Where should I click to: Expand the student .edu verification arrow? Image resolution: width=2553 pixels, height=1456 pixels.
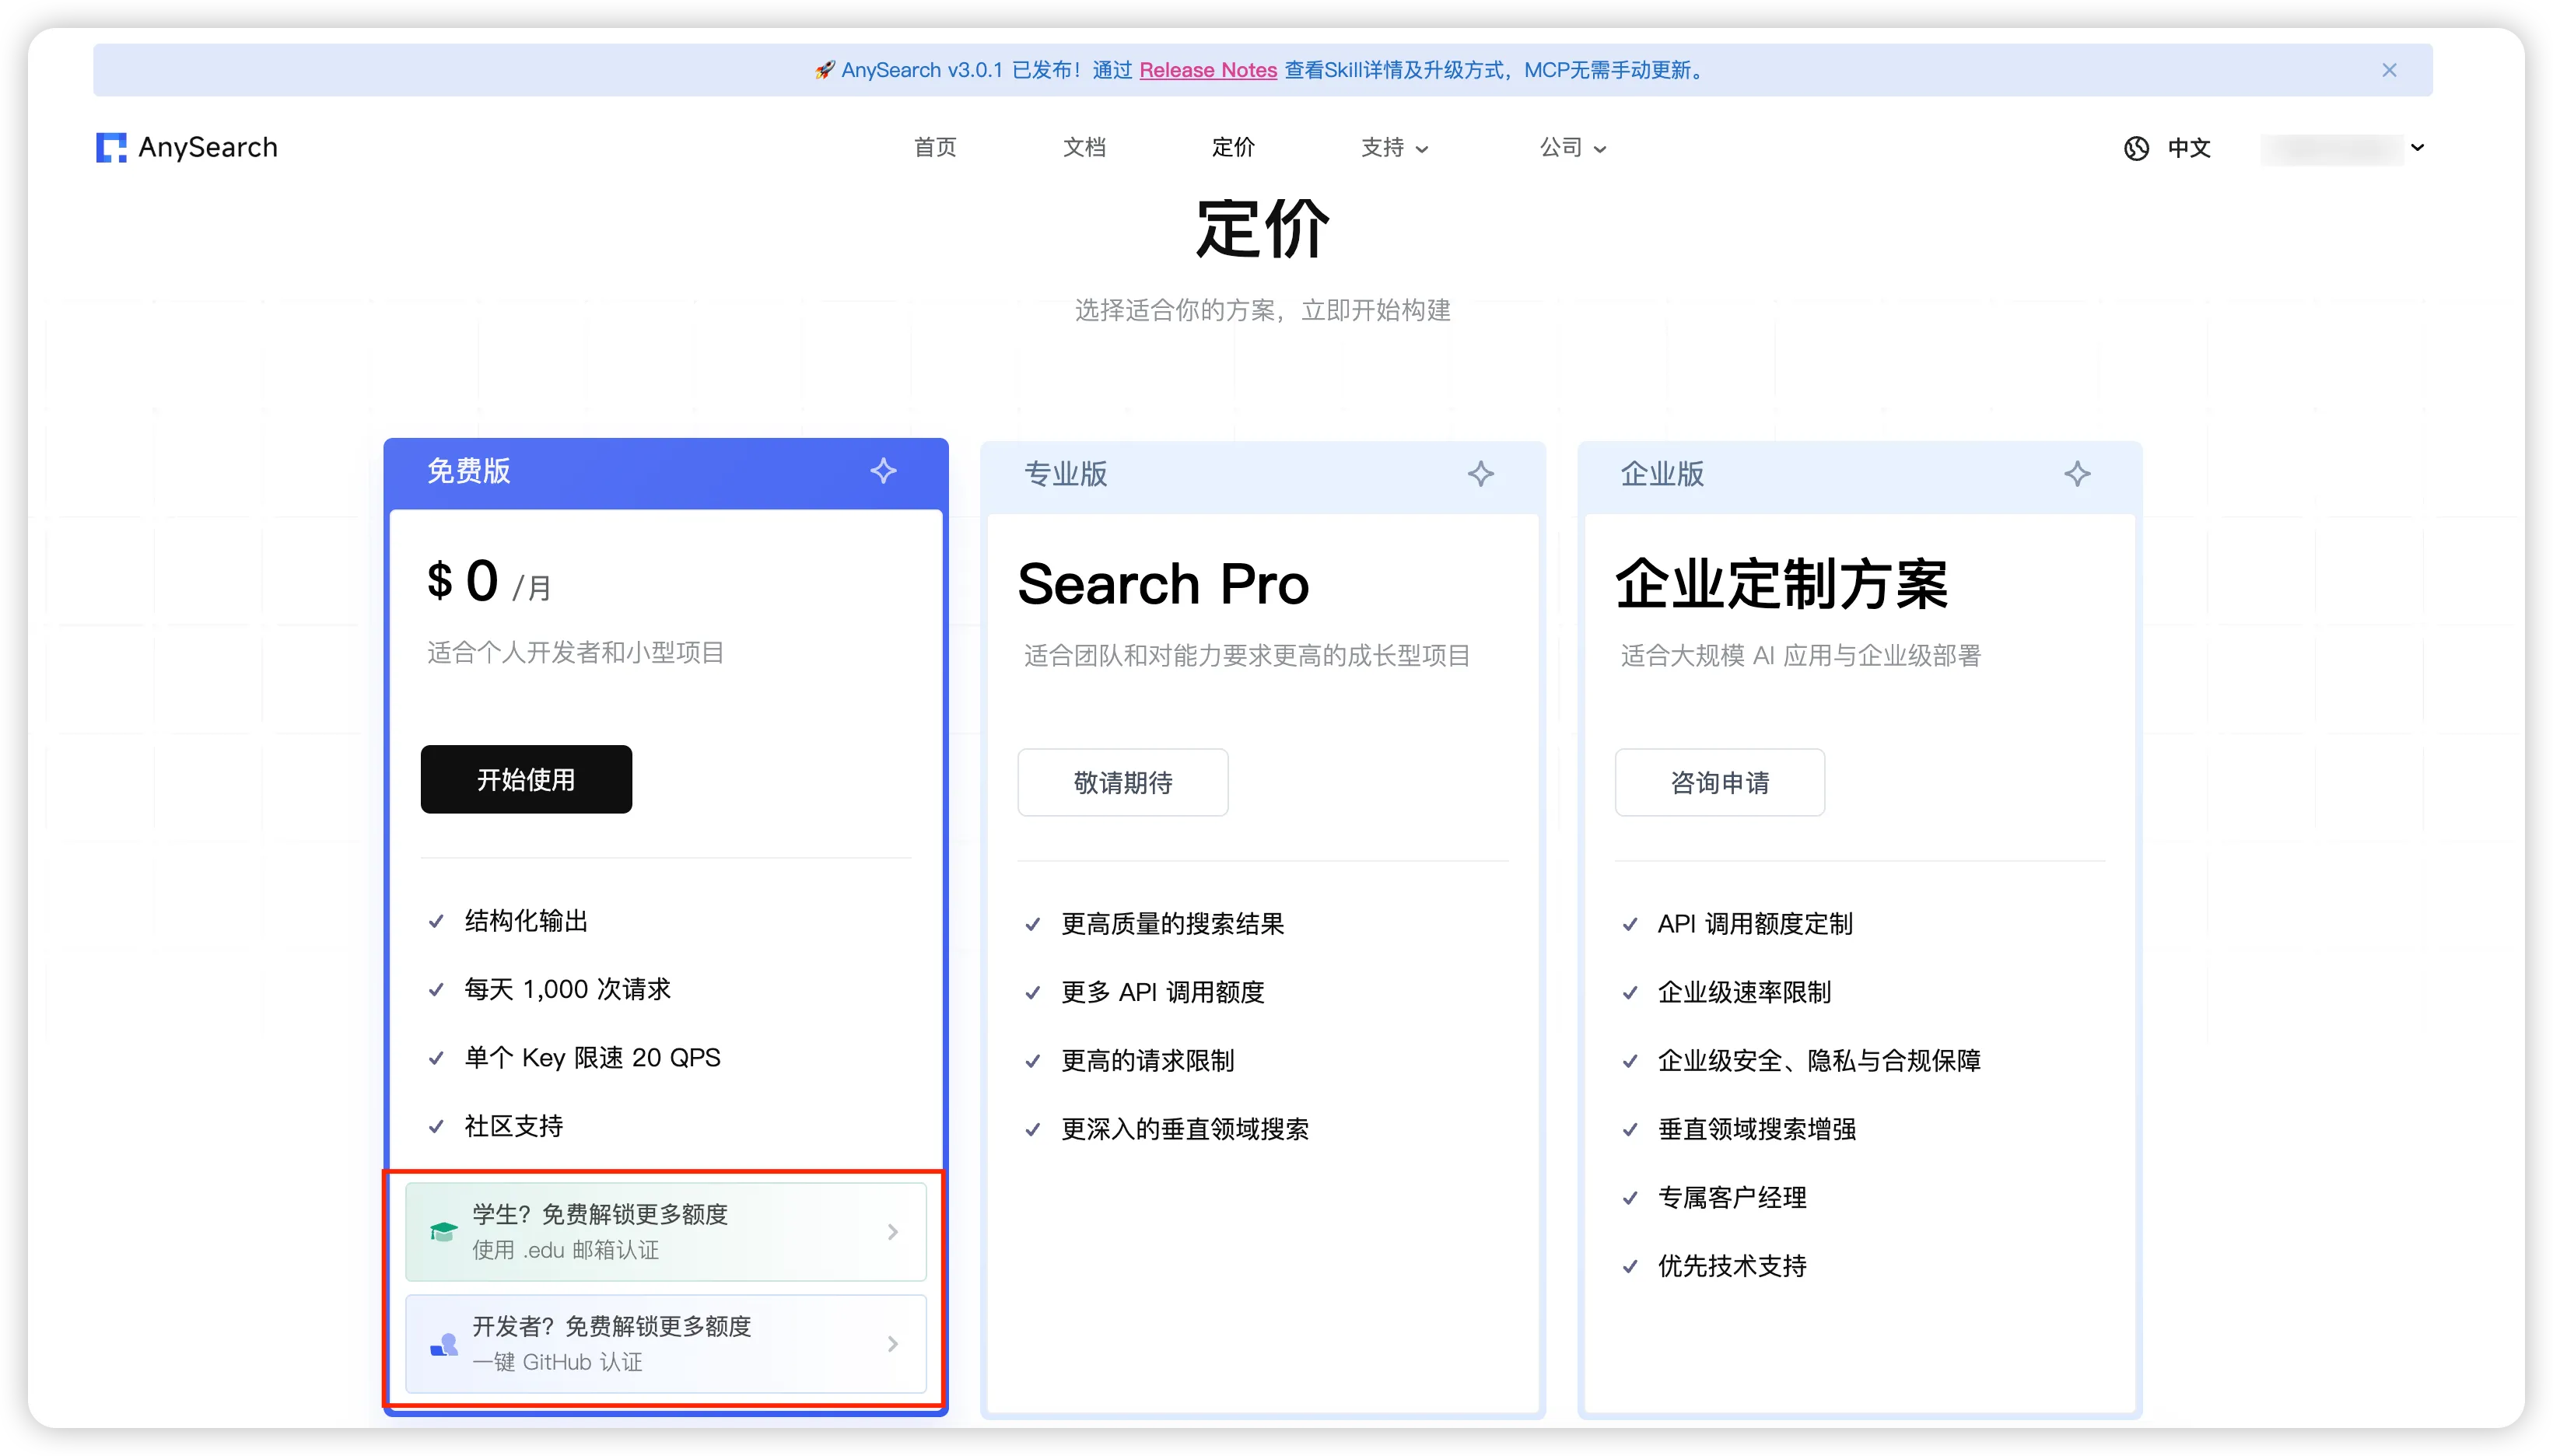click(x=893, y=1232)
